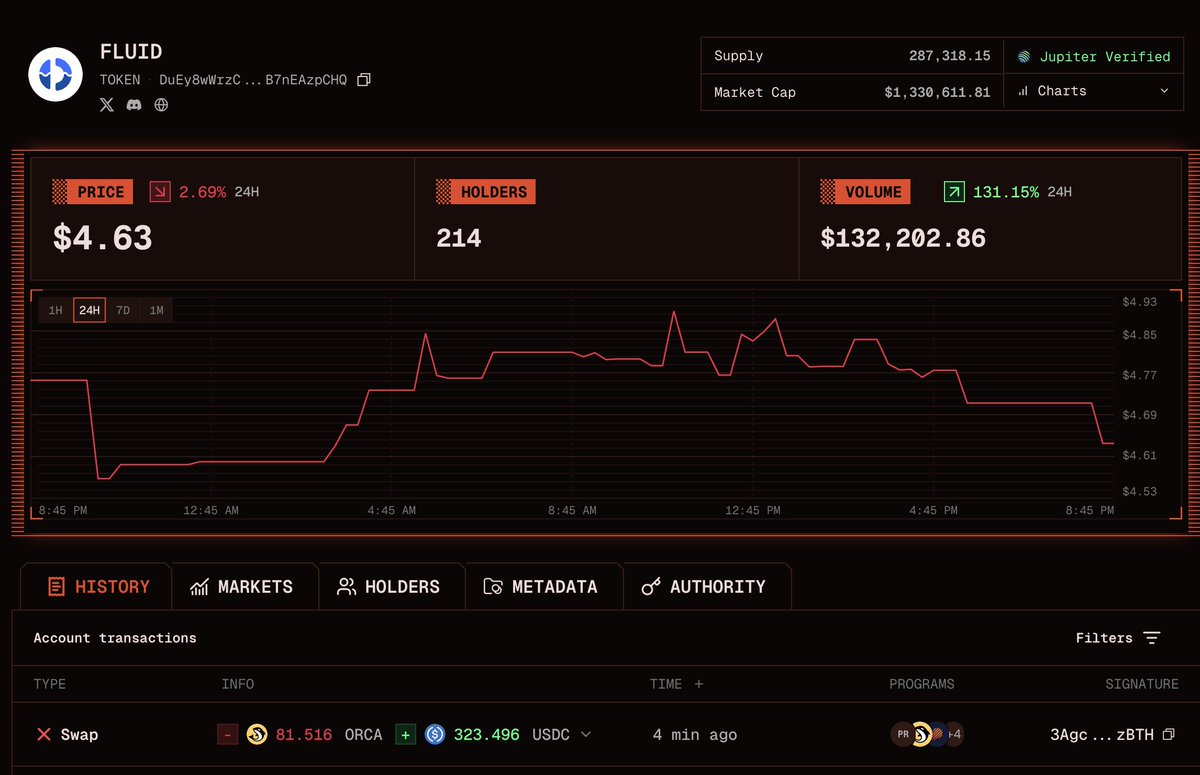Viewport: 1200px width, 775px height.
Task: Expand the Charts dropdown
Action: [x=1093, y=91]
